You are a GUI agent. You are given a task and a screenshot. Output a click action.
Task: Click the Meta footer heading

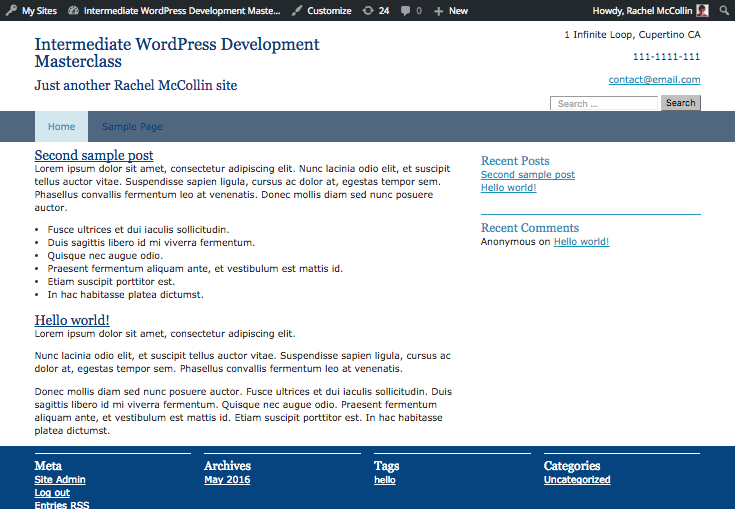point(48,465)
